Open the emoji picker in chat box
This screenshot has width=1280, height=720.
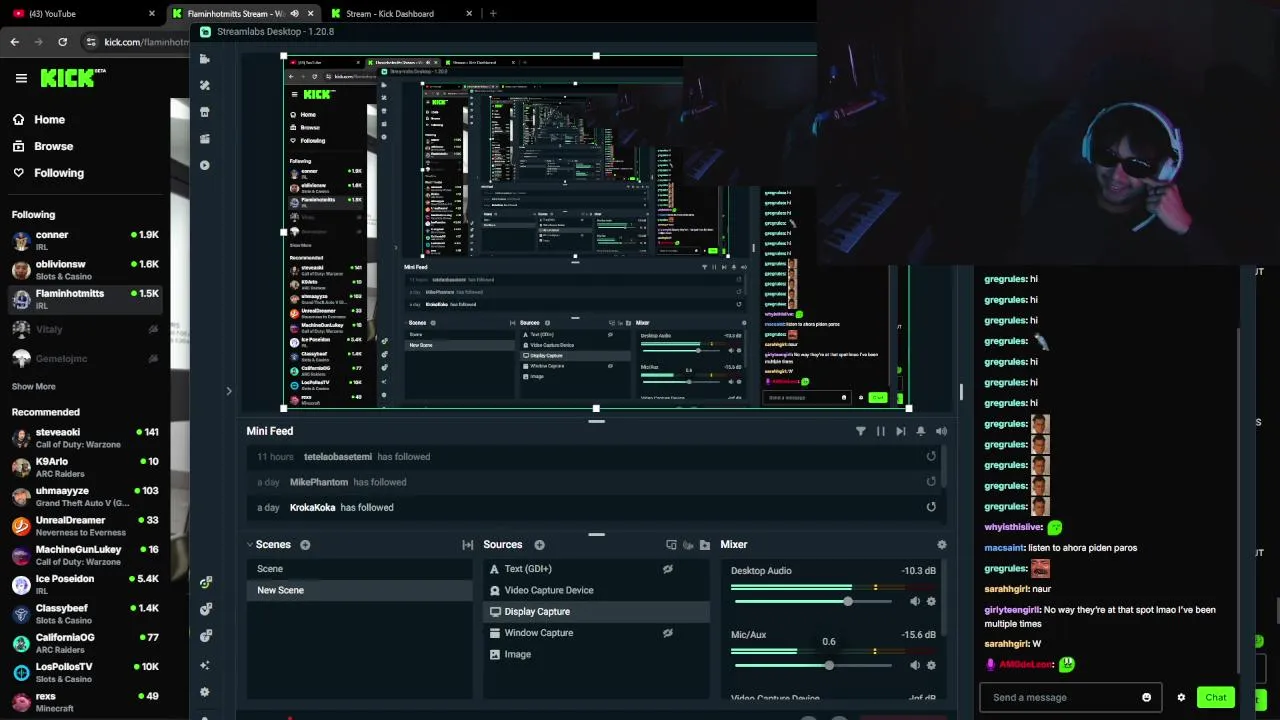pyautogui.click(x=1146, y=698)
